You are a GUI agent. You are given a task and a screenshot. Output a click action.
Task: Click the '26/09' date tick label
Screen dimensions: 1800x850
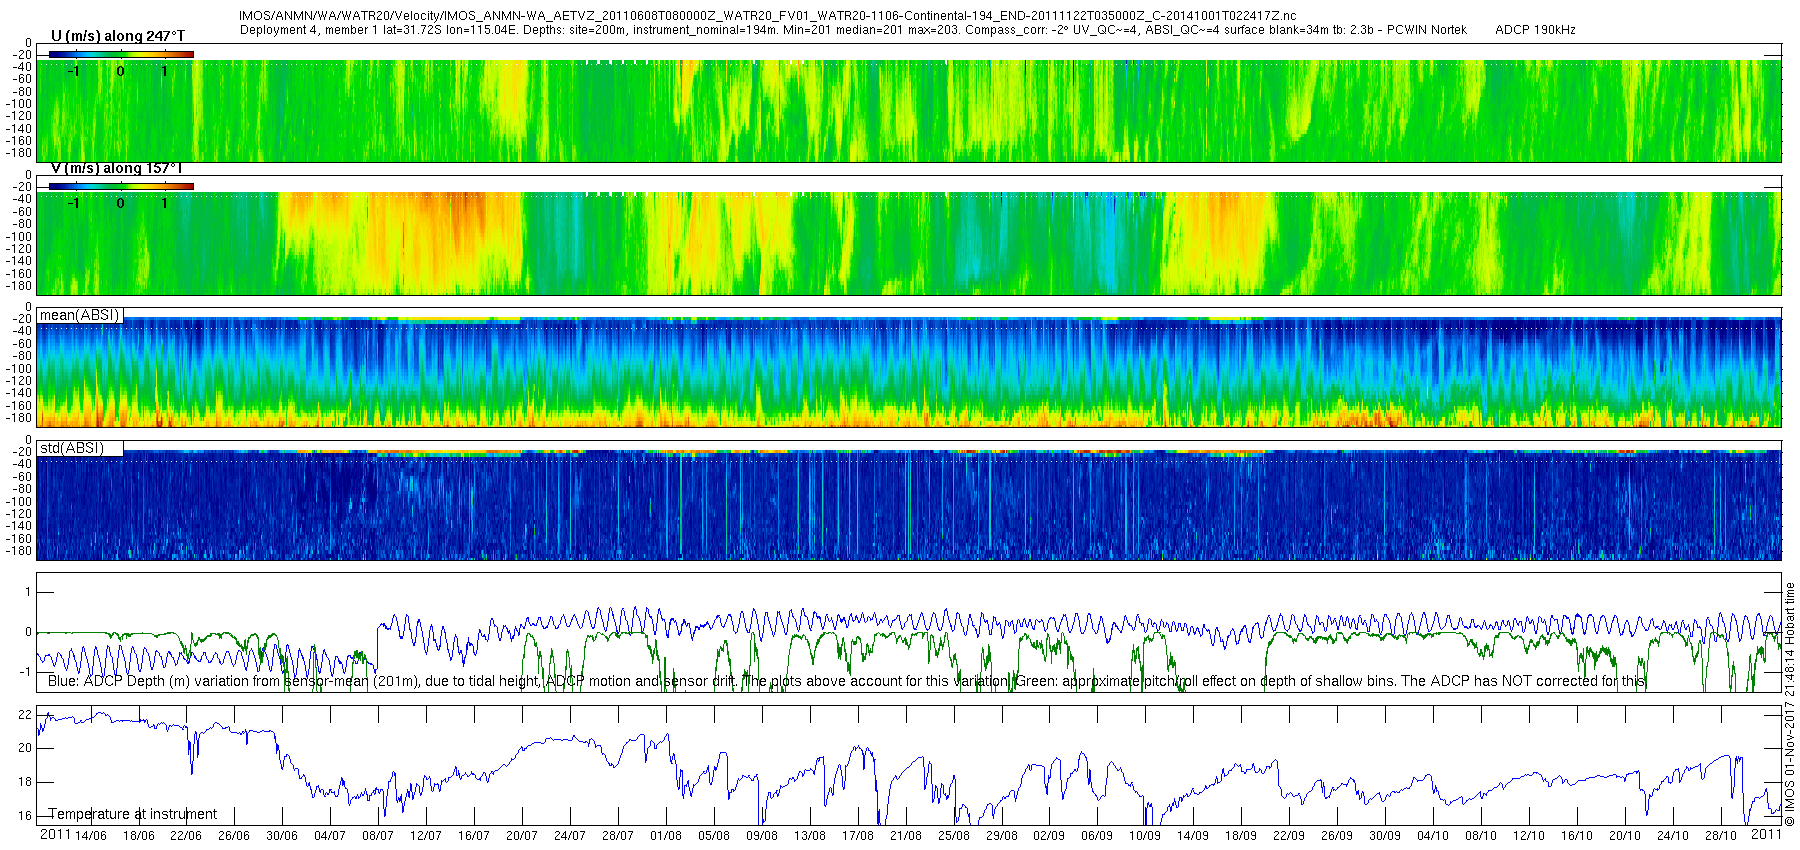click(1337, 836)
